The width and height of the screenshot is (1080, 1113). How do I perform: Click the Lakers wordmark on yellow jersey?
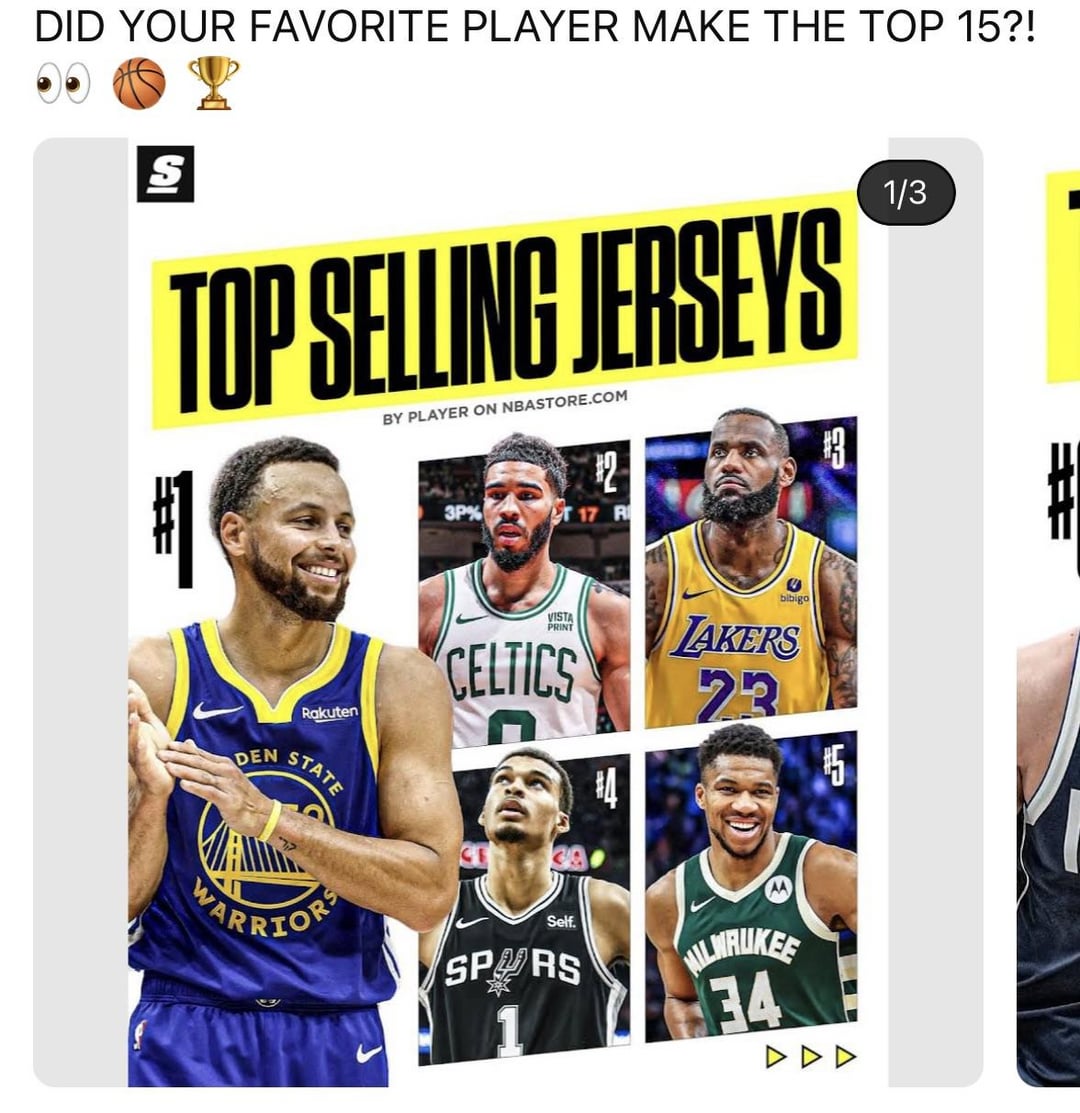pyautogui.click(x=736, y=638)
